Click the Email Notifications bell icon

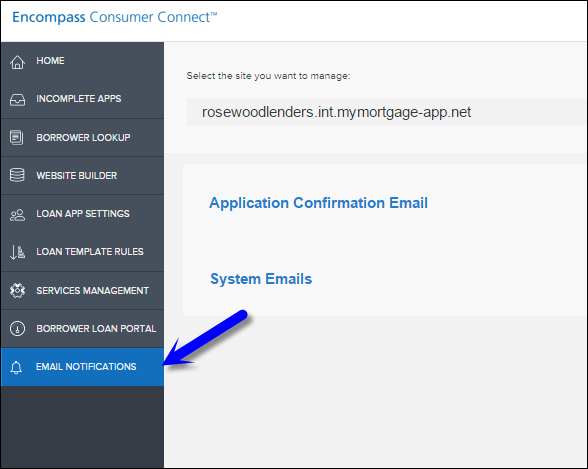click(16, 367)
